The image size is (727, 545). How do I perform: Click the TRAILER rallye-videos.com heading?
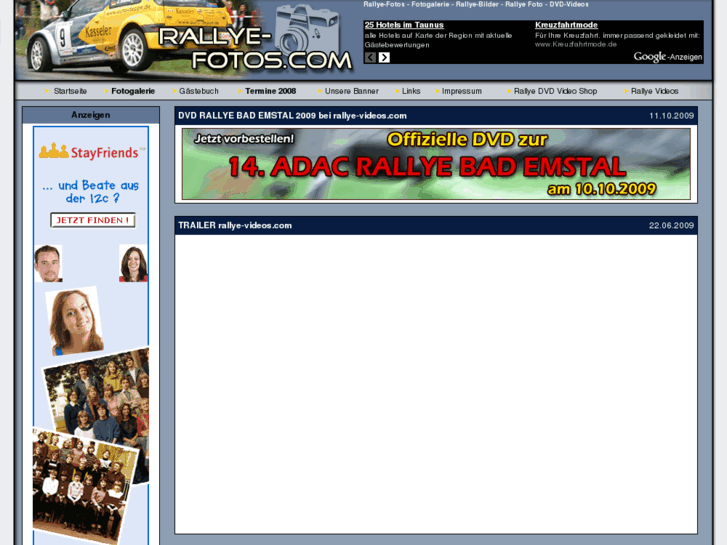tap(235, 225)
